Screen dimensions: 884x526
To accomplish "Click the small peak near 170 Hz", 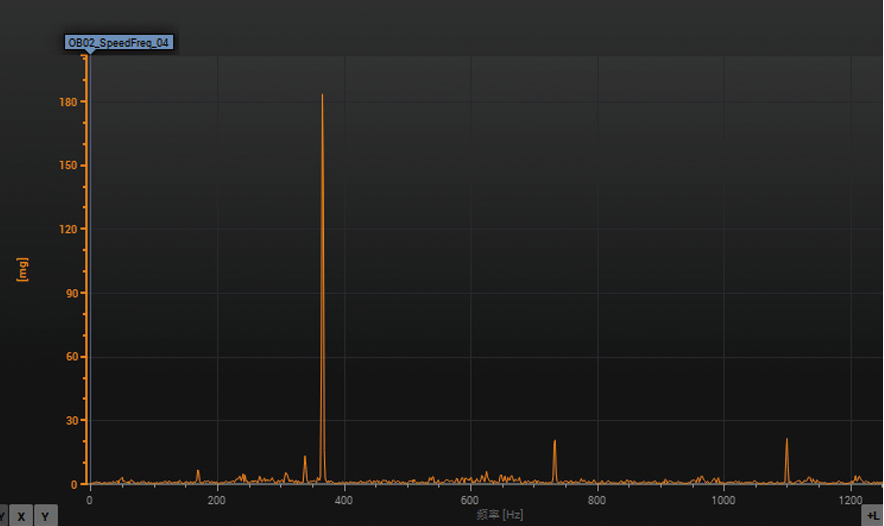I will 198,471.
